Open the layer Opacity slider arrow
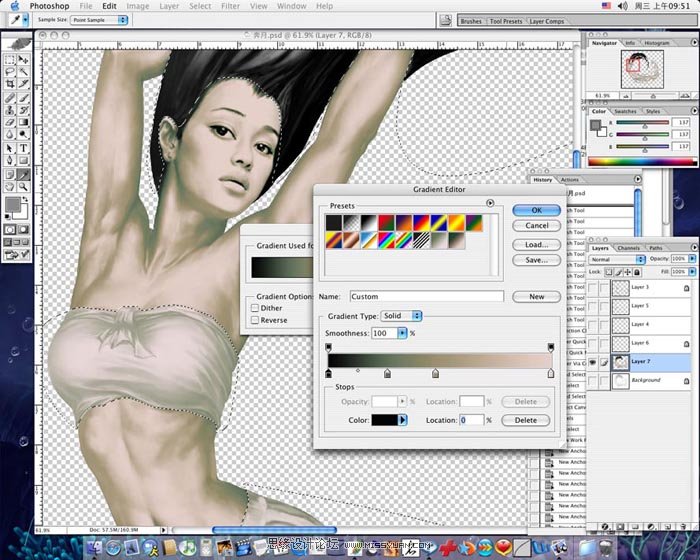700x560 pixels. point(692,259)
